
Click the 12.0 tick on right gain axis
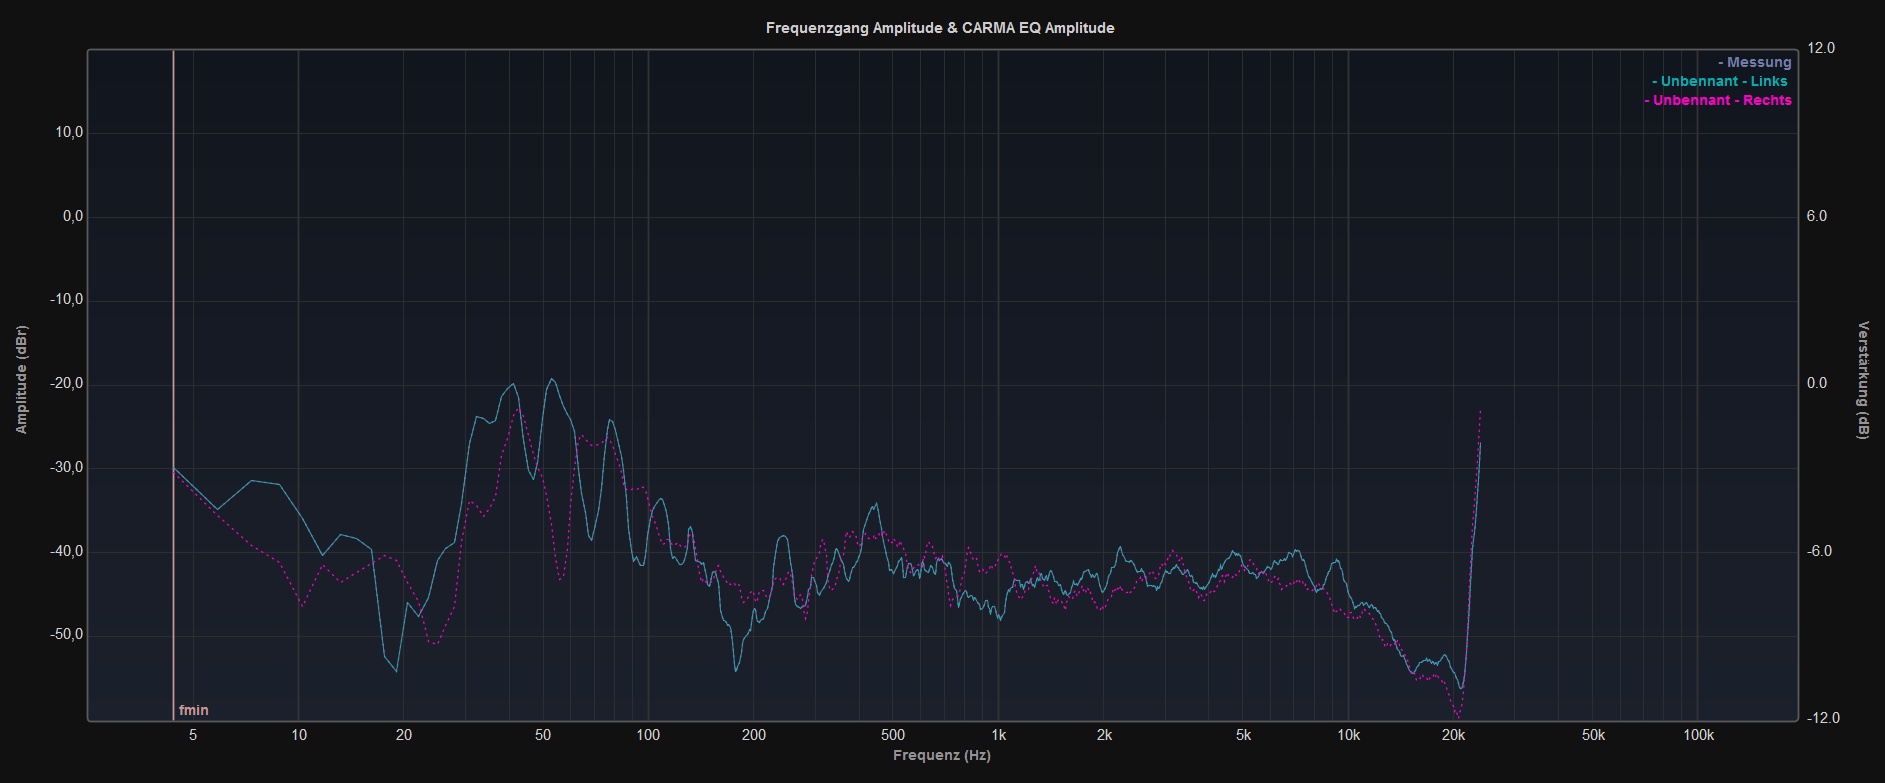[1822, 48]
